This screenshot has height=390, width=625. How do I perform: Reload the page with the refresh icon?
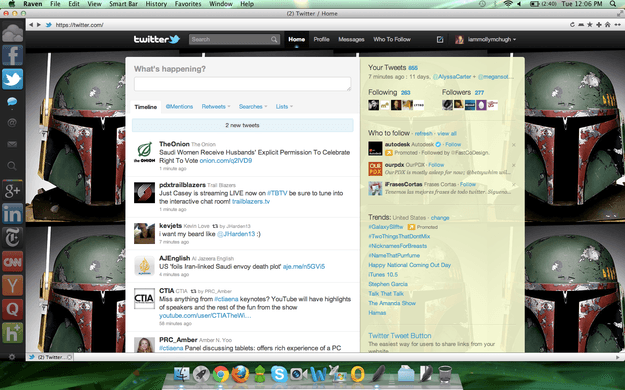572,25
